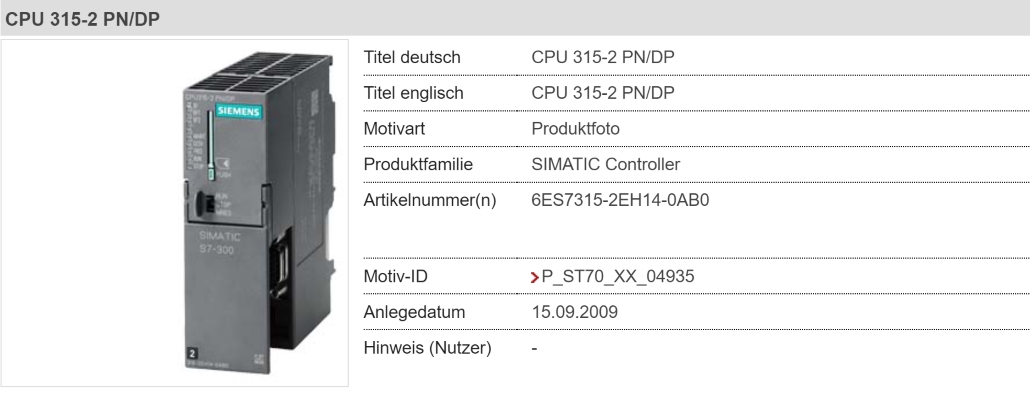Click the Artikelnummer(n) label
This screenshot has width=1030, height=396.
(x=430, y=200)
